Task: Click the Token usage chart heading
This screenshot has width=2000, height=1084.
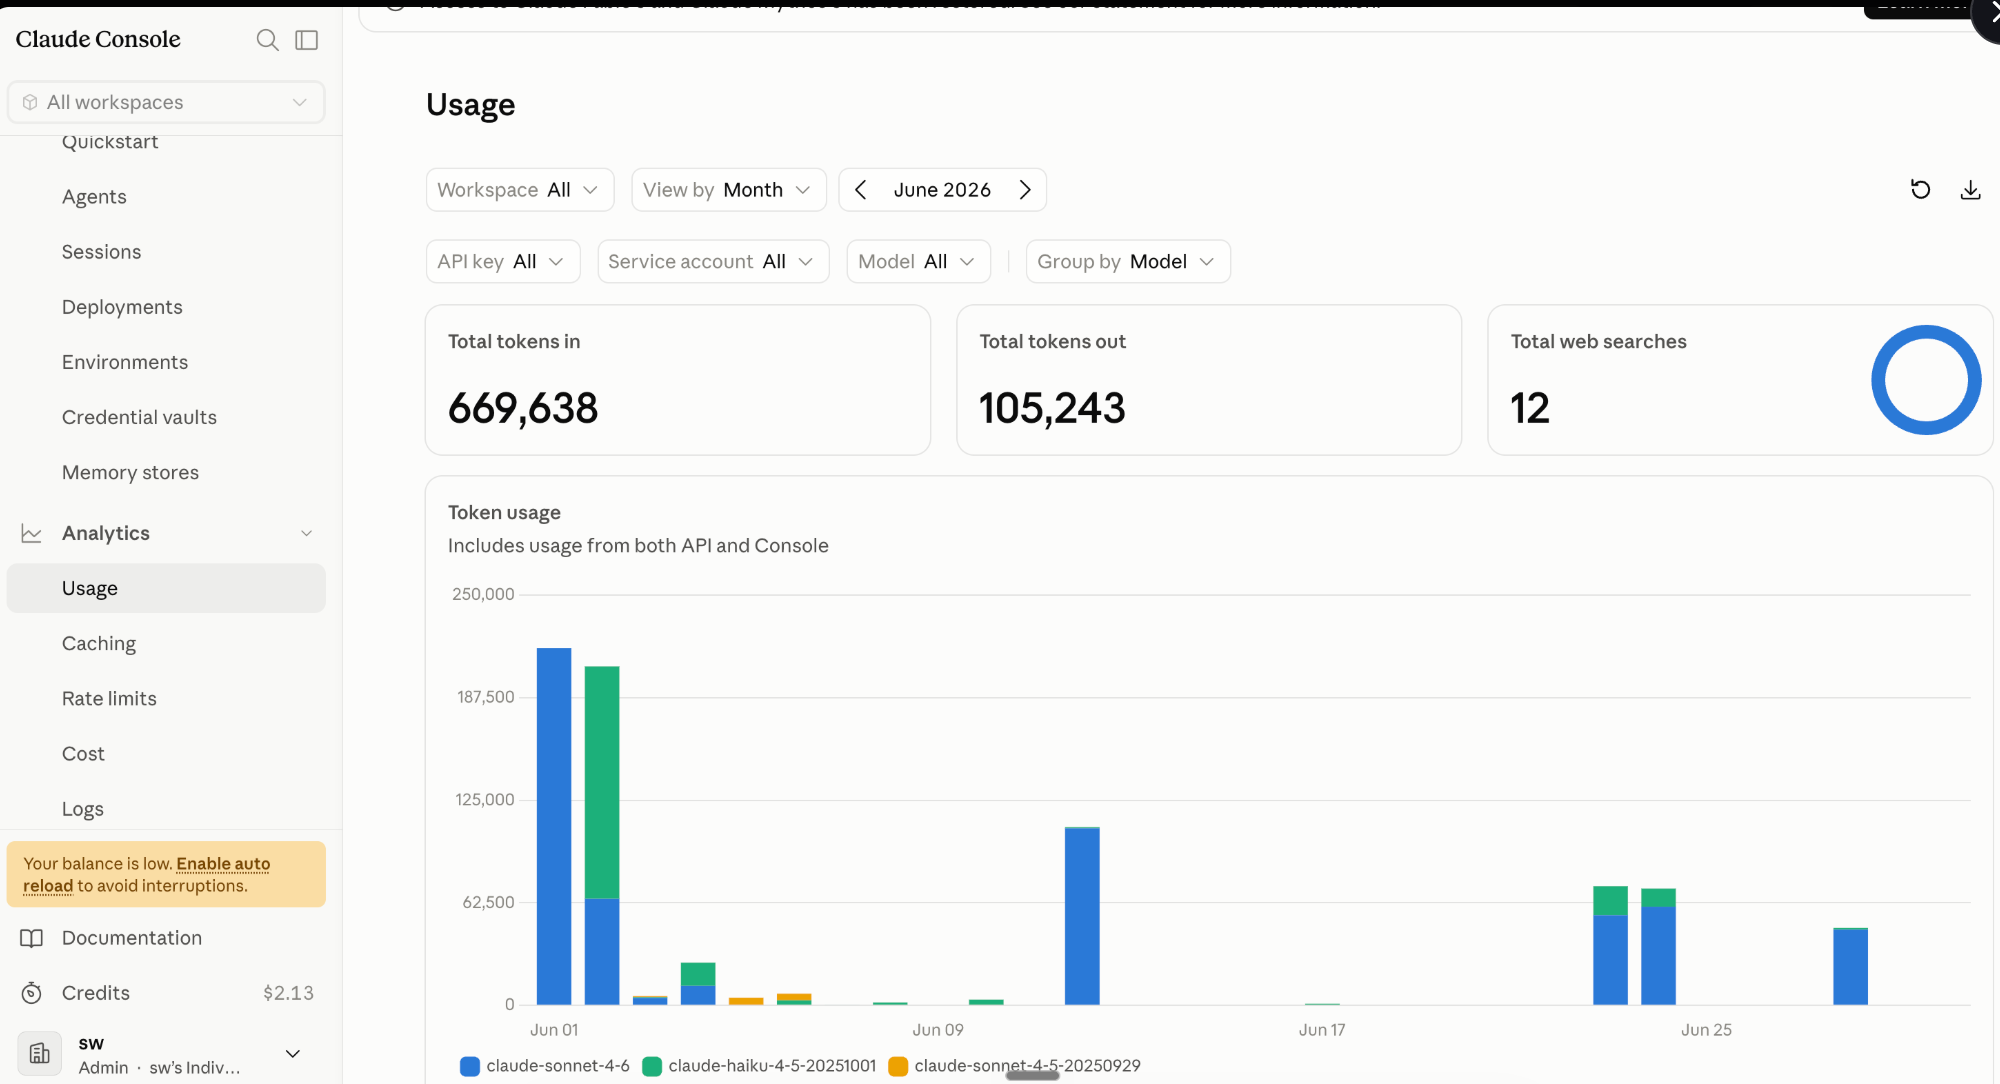Action: pos(504,513)
